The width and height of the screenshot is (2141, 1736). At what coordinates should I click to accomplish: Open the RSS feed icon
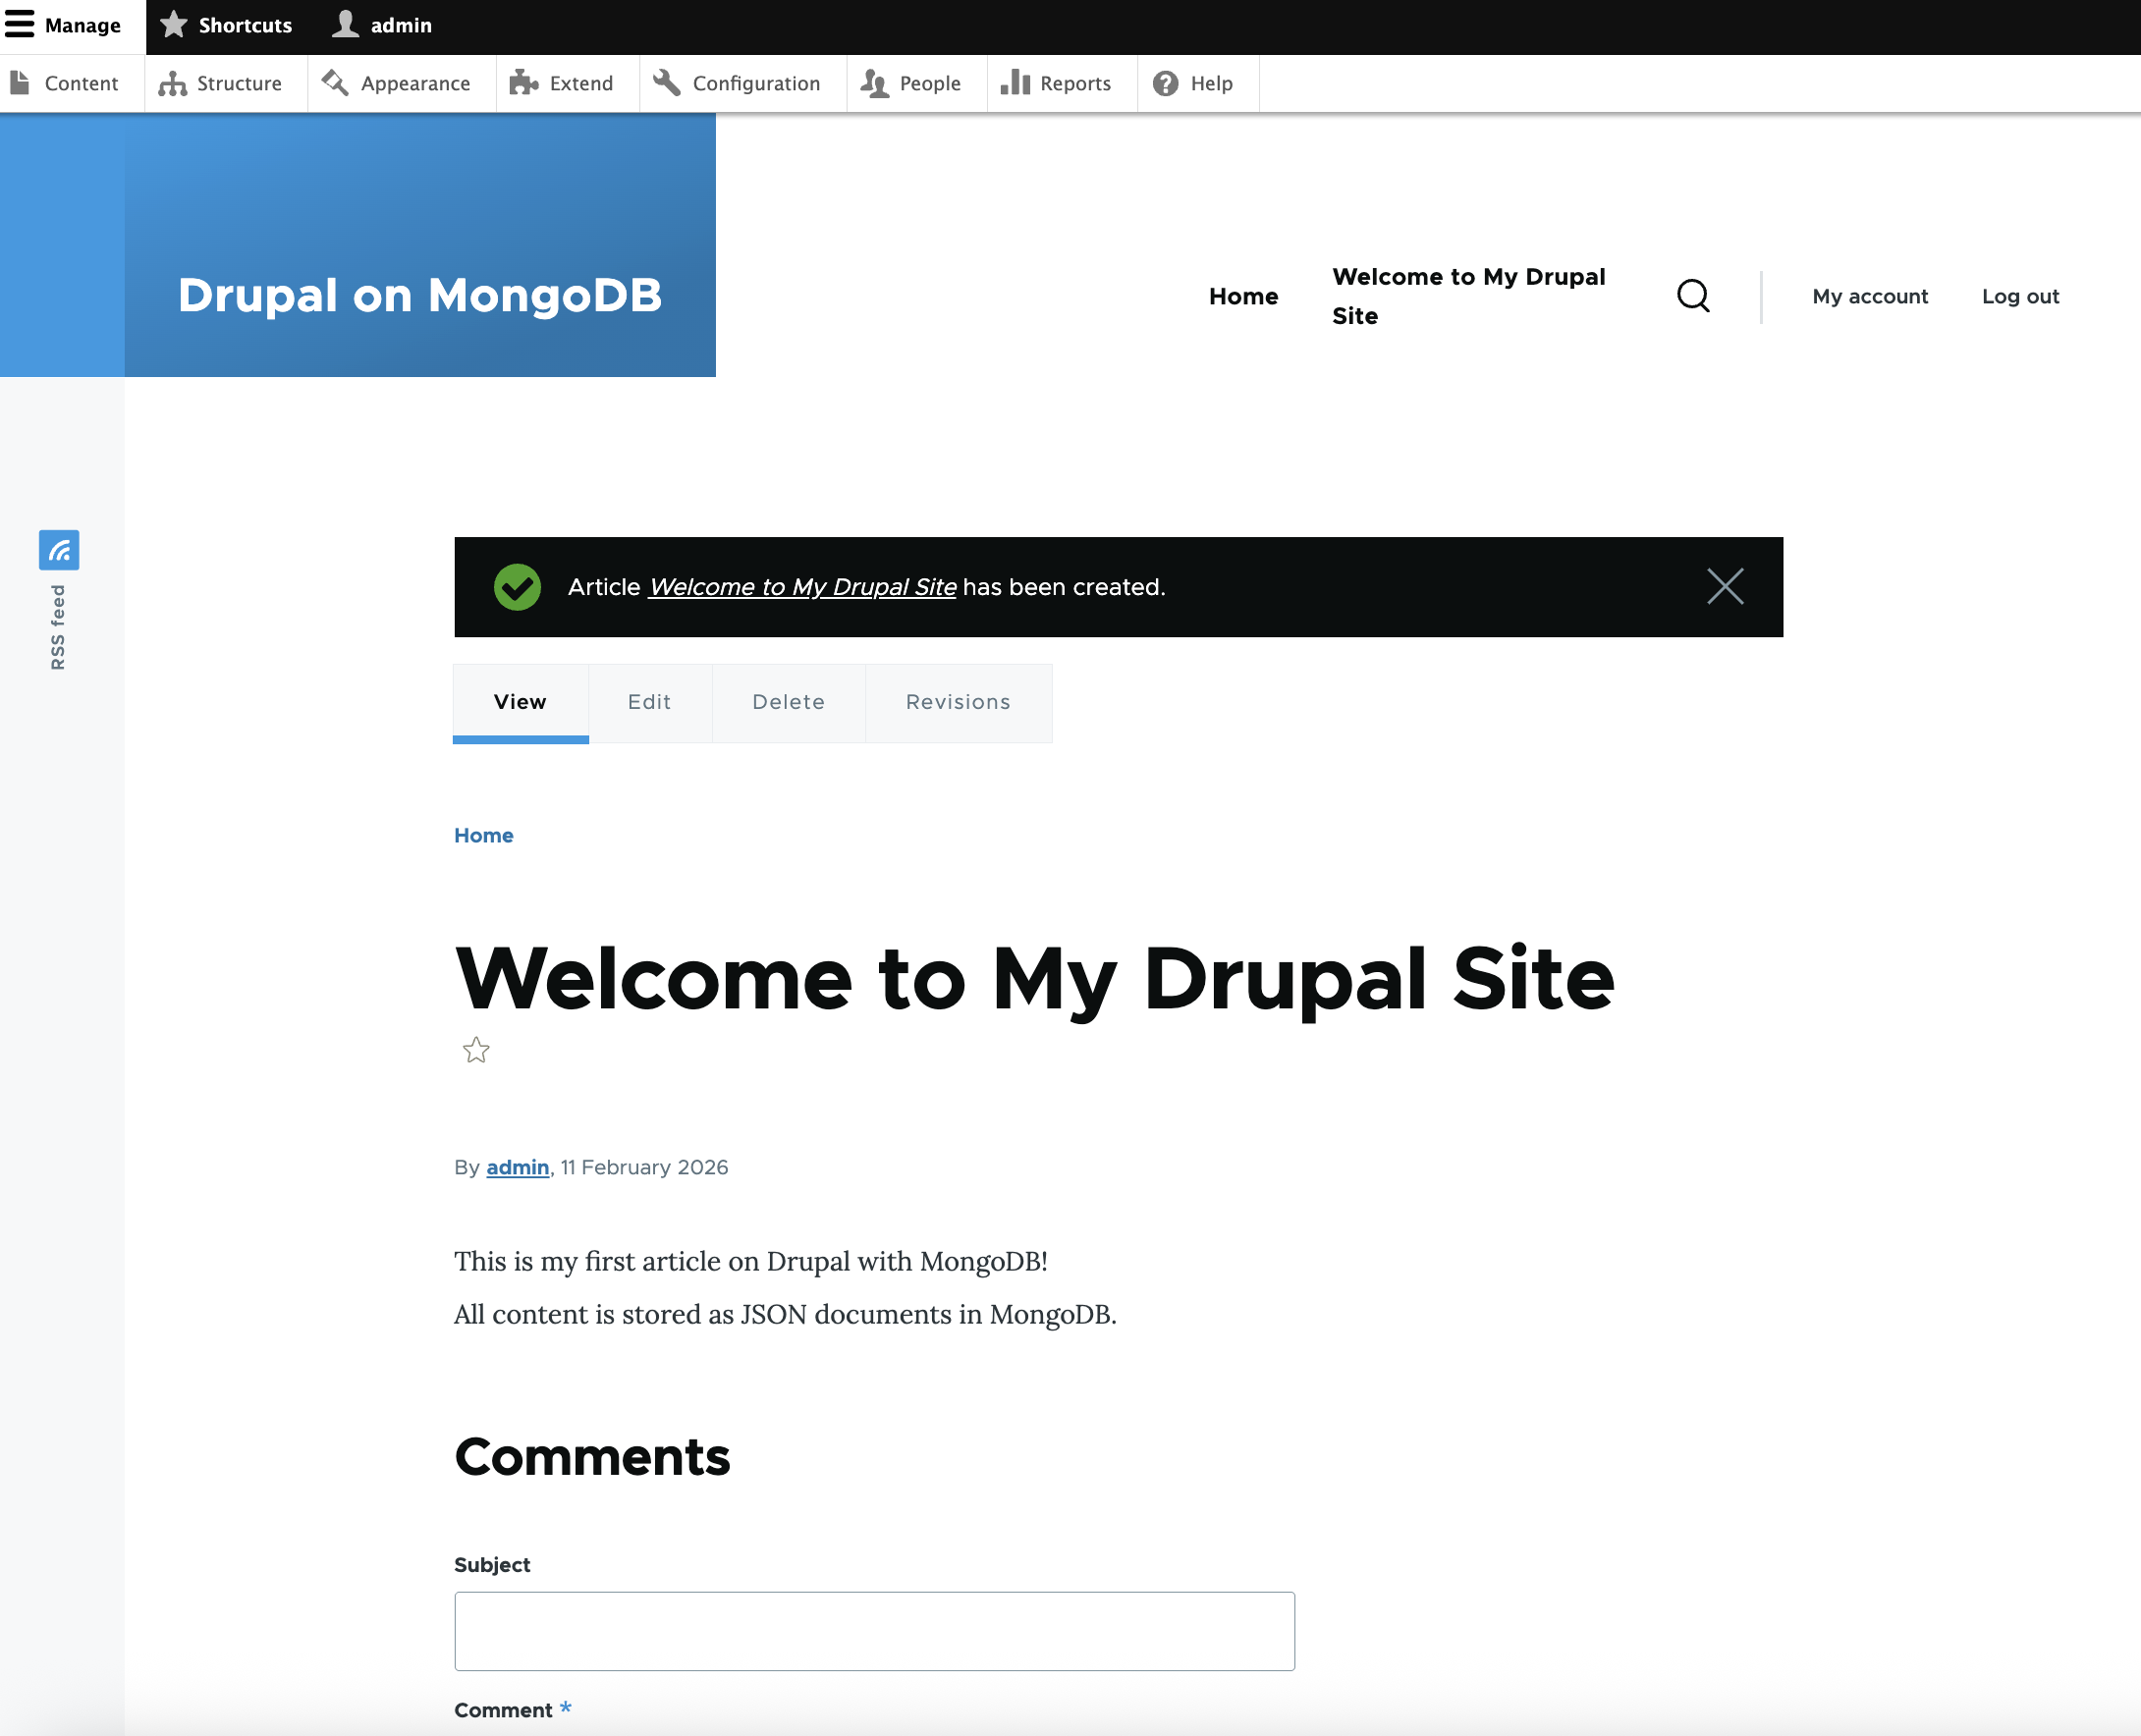pos(59,550)
